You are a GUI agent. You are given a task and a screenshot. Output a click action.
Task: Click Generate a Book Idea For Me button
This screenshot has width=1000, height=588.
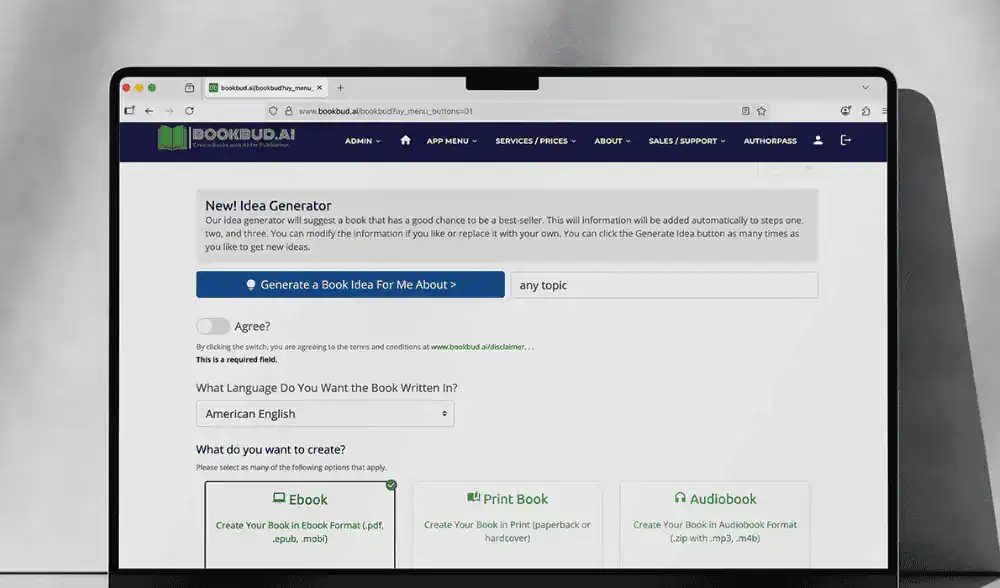pyautogui.click(x=350, y=285)
